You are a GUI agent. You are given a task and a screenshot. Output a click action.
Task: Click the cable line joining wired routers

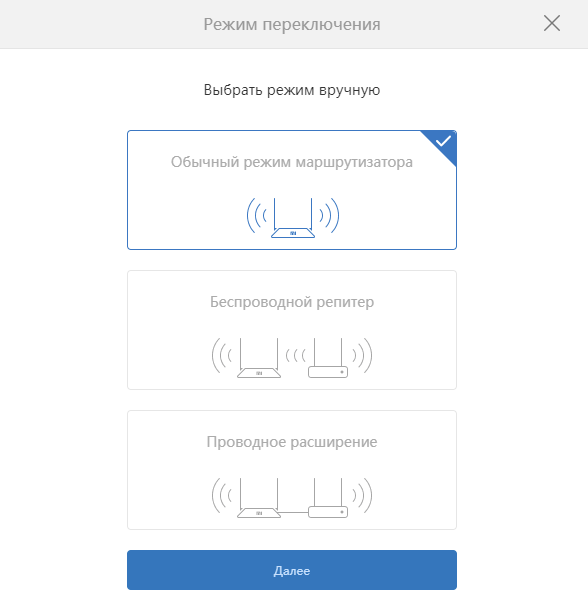[x=294, y=512]
